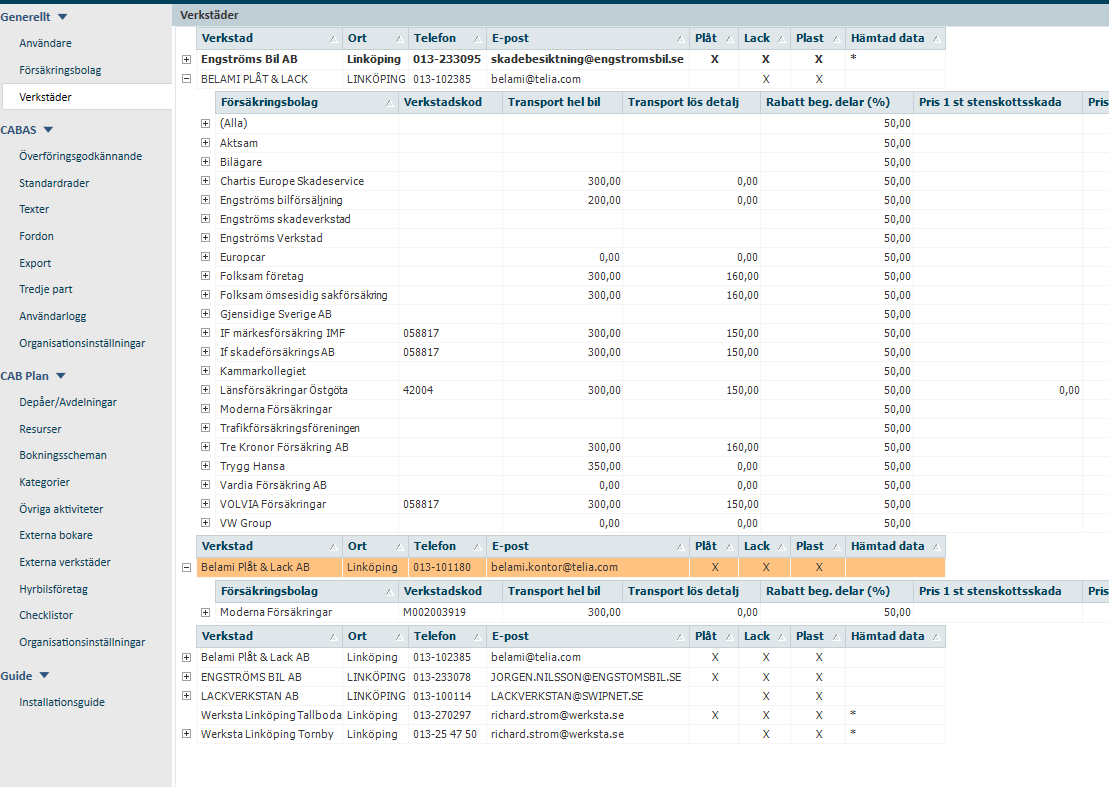Select the Länsförsäkringar Östgöta Verkstadskod cell
The image size is (1109, 787).
pos(450,390)
